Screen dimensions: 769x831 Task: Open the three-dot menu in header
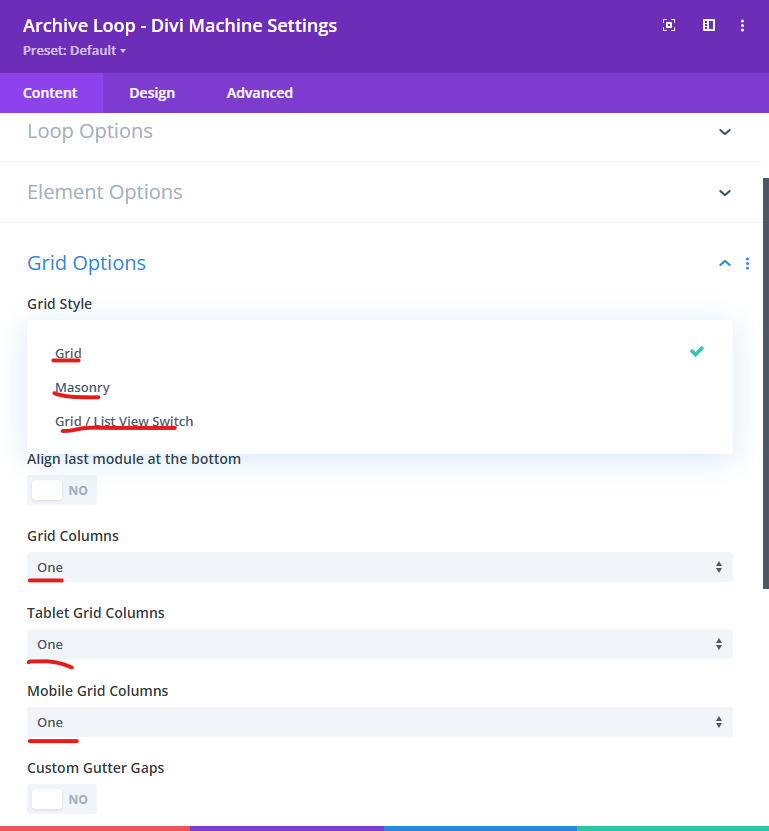[x=742, y=26]
